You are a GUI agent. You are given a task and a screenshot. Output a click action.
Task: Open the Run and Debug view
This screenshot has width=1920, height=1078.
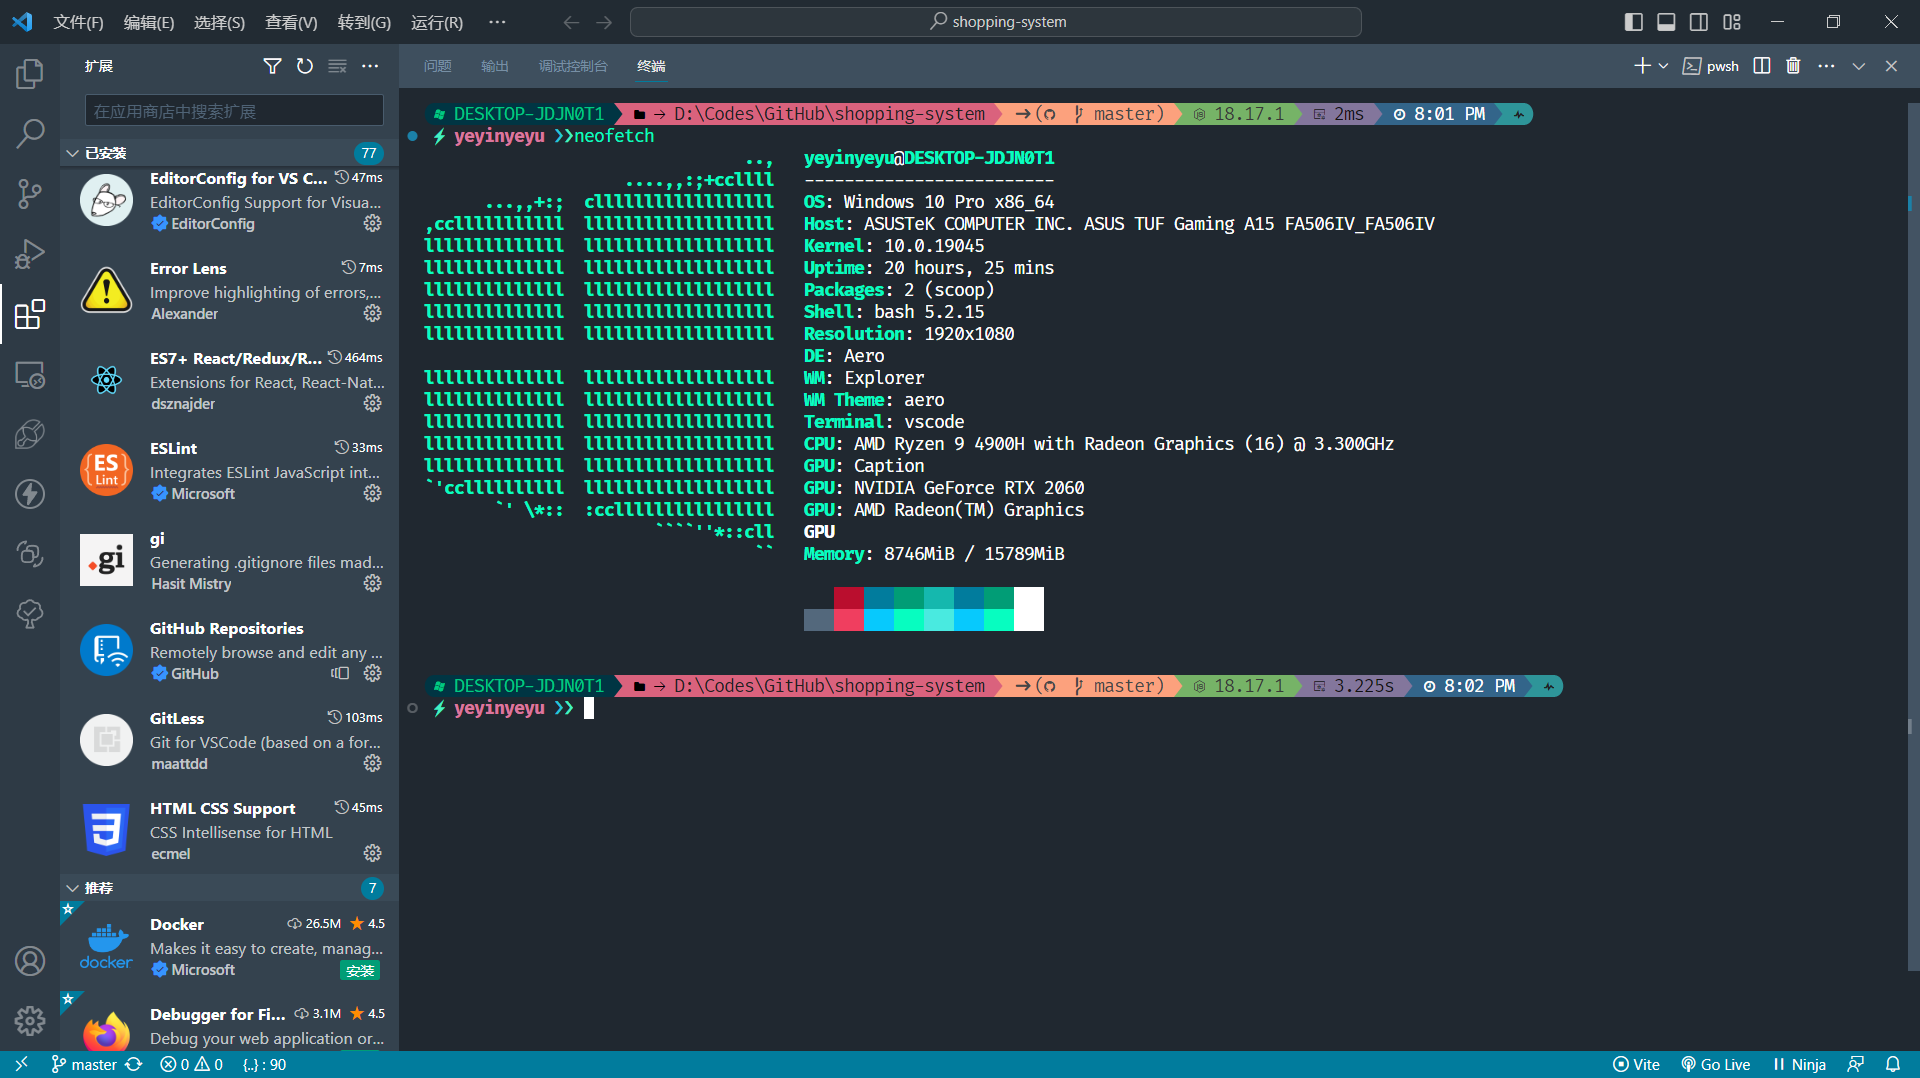click(x=30, y=254)
